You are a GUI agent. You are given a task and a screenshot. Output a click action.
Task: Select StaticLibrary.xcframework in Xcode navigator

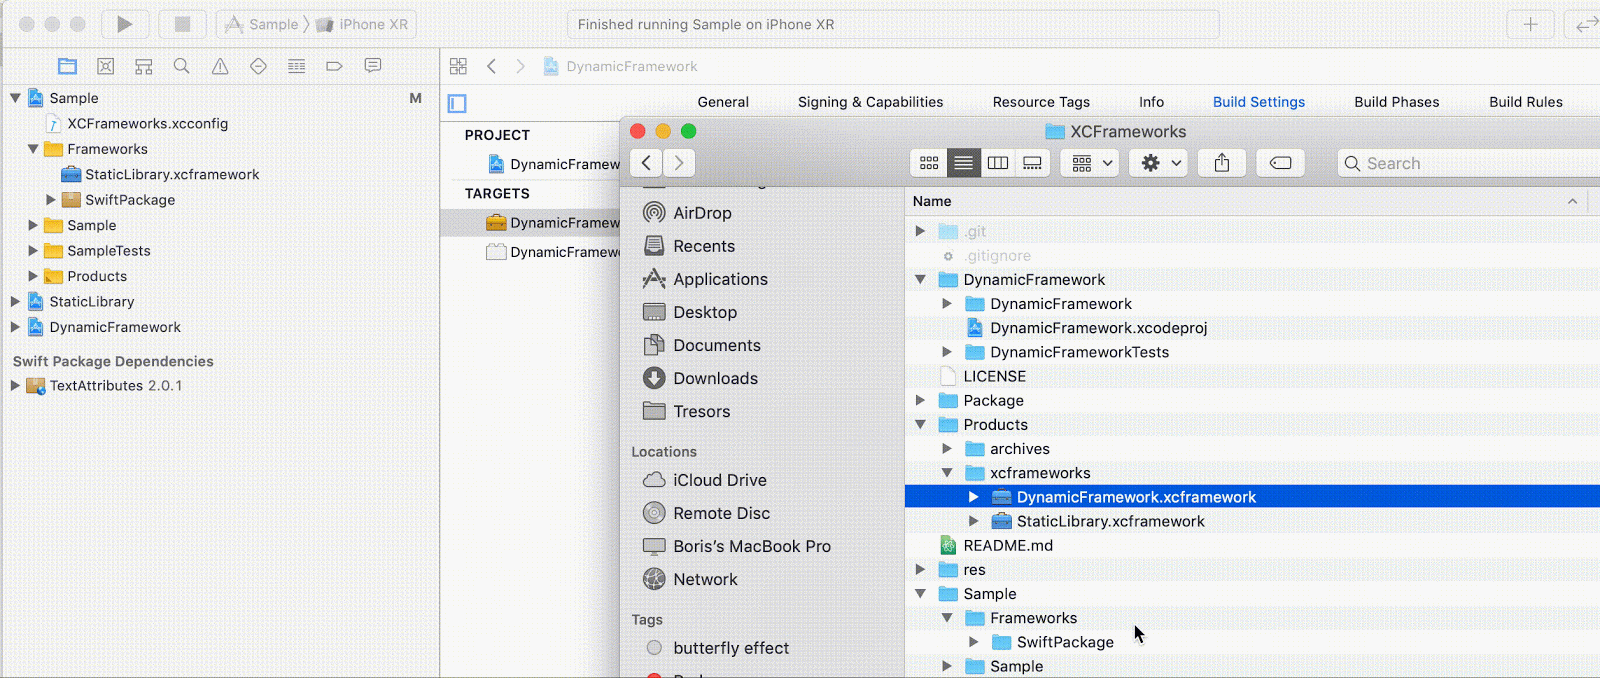pos(160,174)
